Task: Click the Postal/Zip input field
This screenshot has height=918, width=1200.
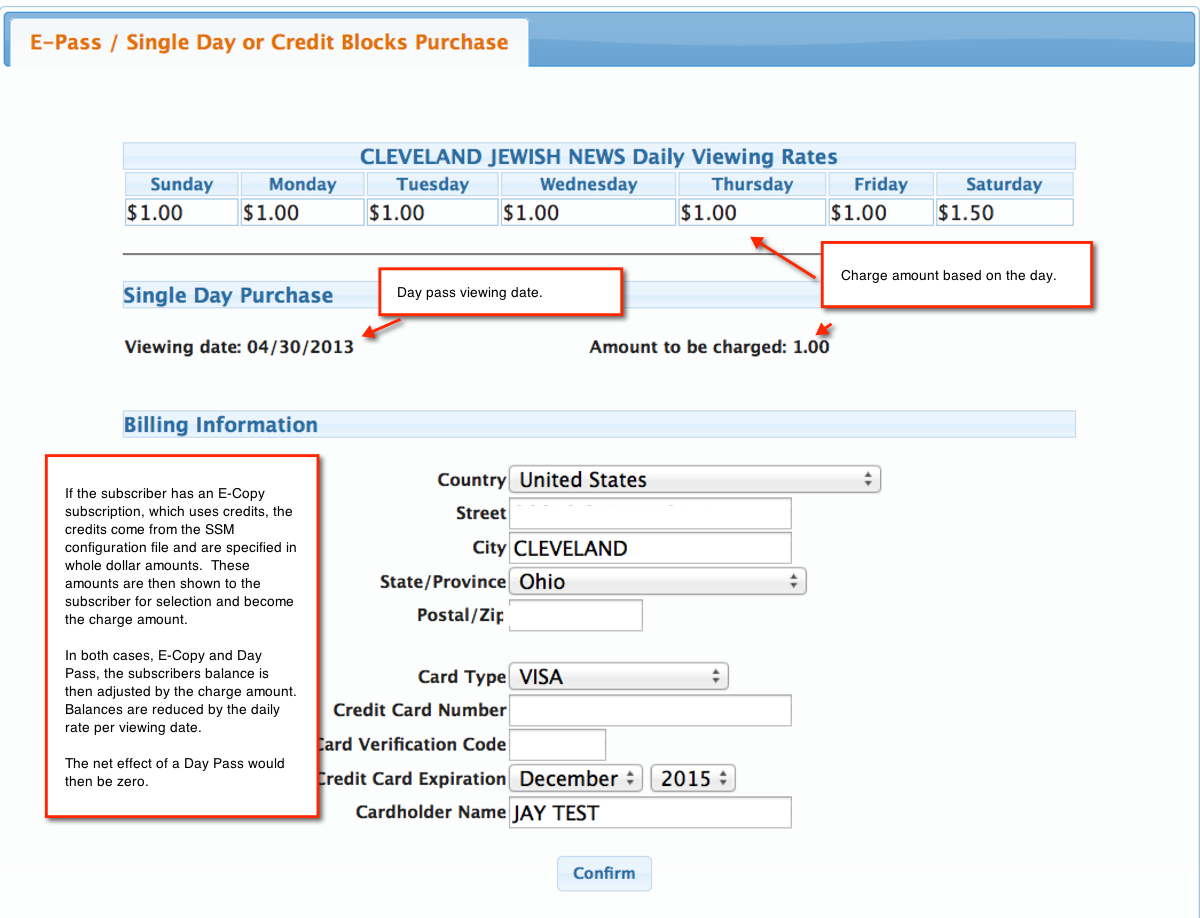Action: (x=576, y=615)
